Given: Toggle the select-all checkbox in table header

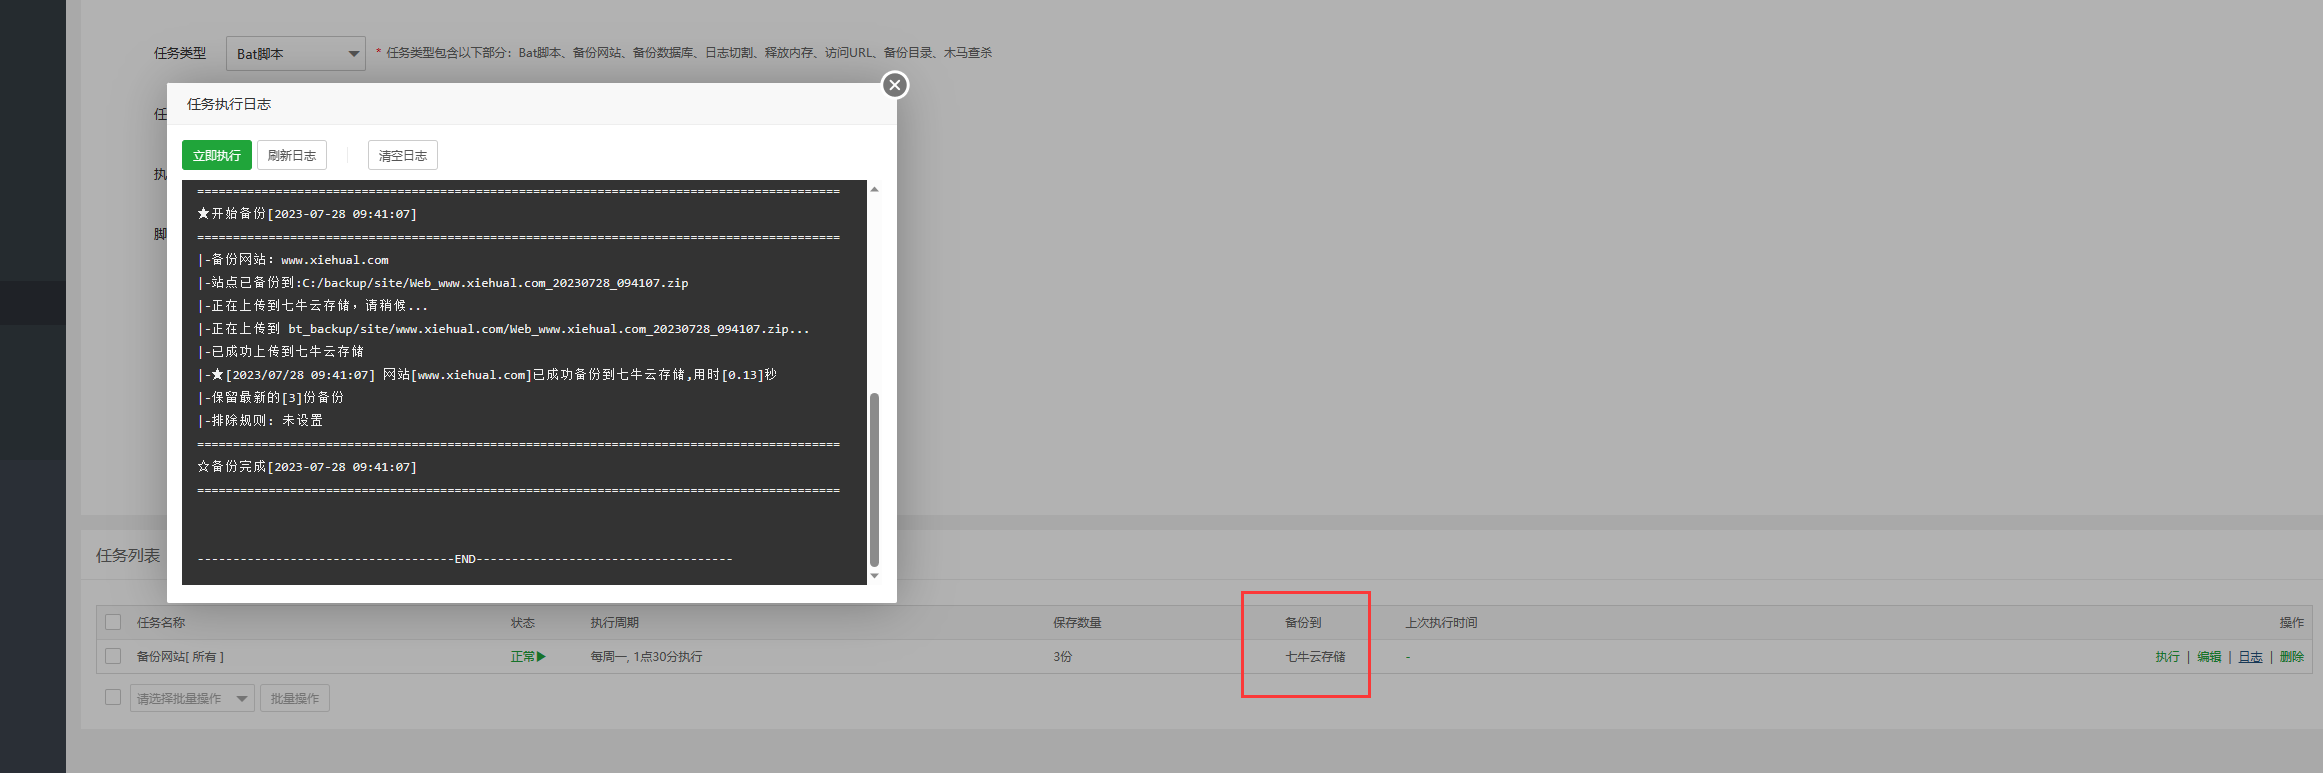Looking at the screenshot, I should point(113,622).
